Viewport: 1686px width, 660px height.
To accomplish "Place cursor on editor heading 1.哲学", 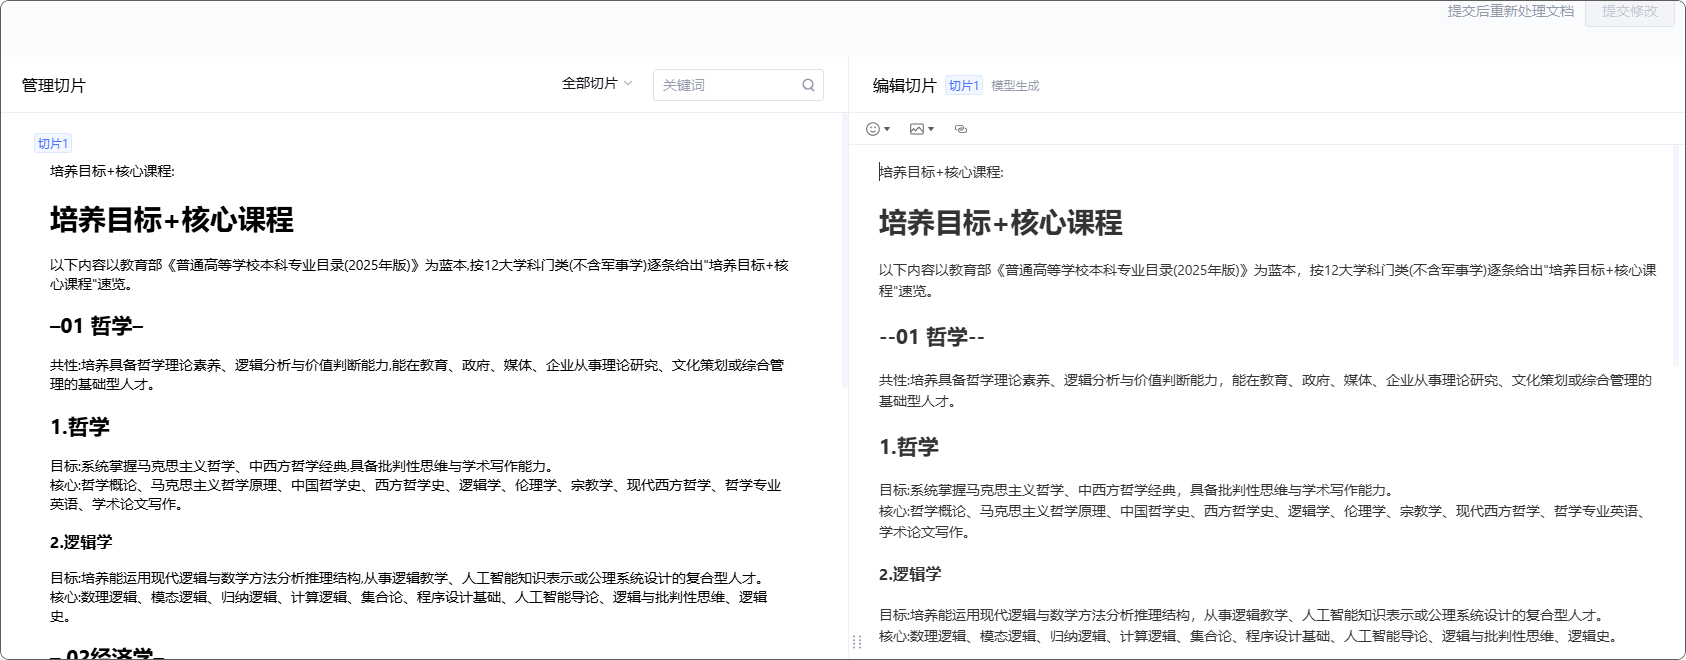I will click(x=908, y=447).
